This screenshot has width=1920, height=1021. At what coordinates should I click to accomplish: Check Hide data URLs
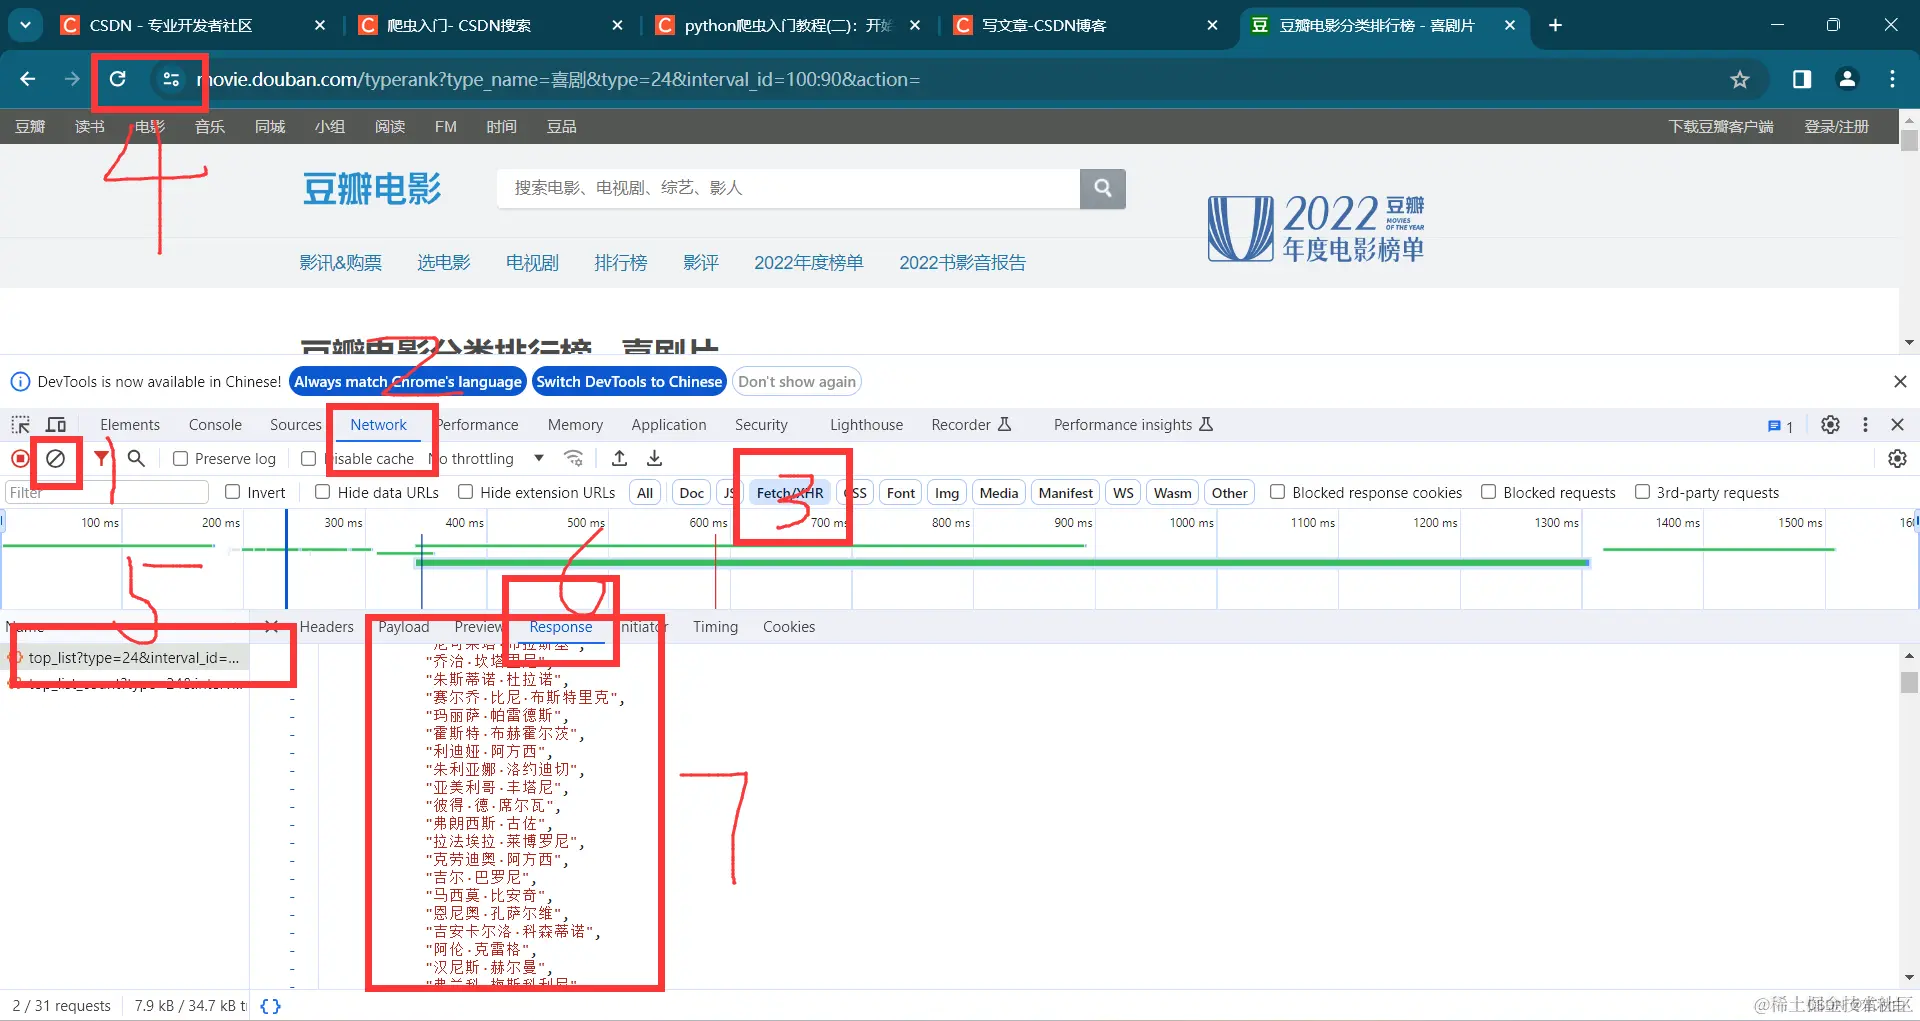(x=323, y=492)
